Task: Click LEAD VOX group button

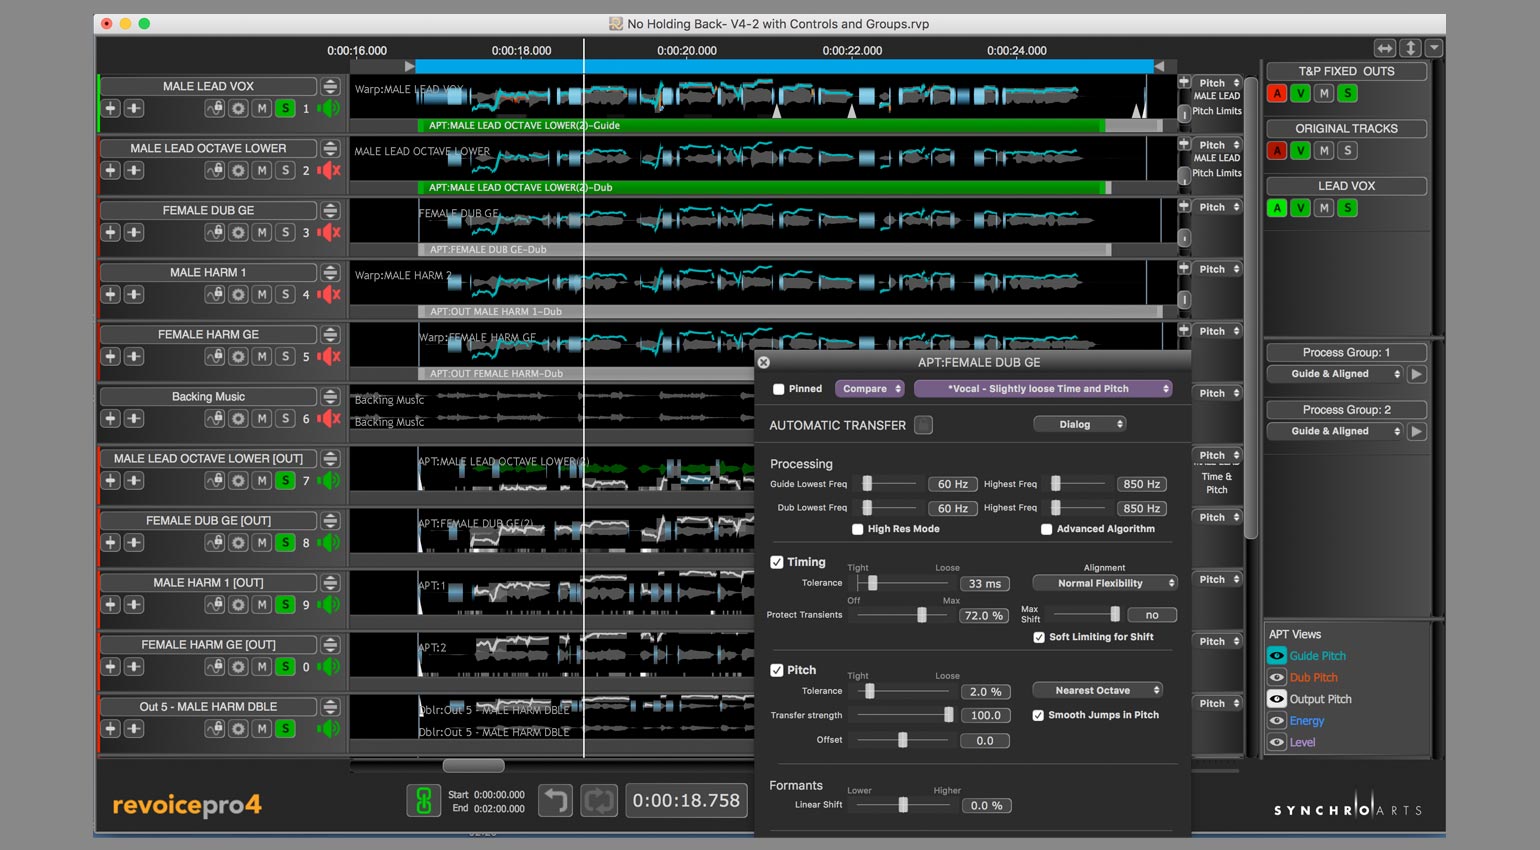Action: pos(1346,186)
